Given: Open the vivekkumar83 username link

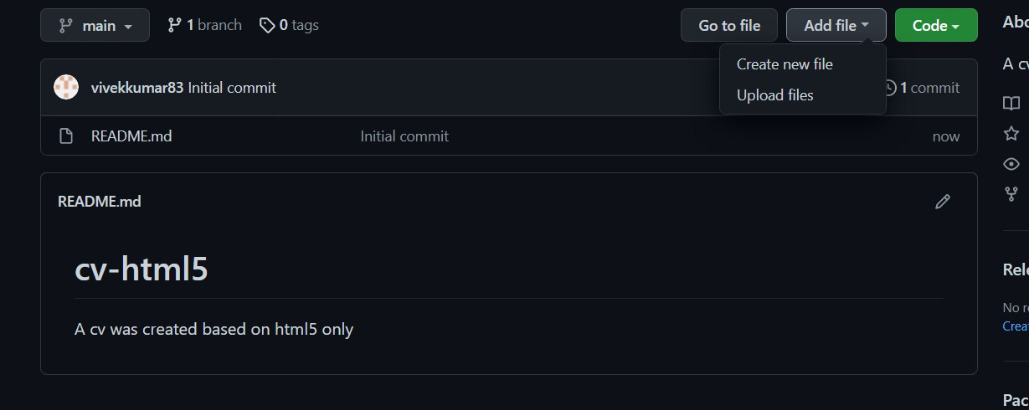Looking at the screenshot, I should point(137,88).
